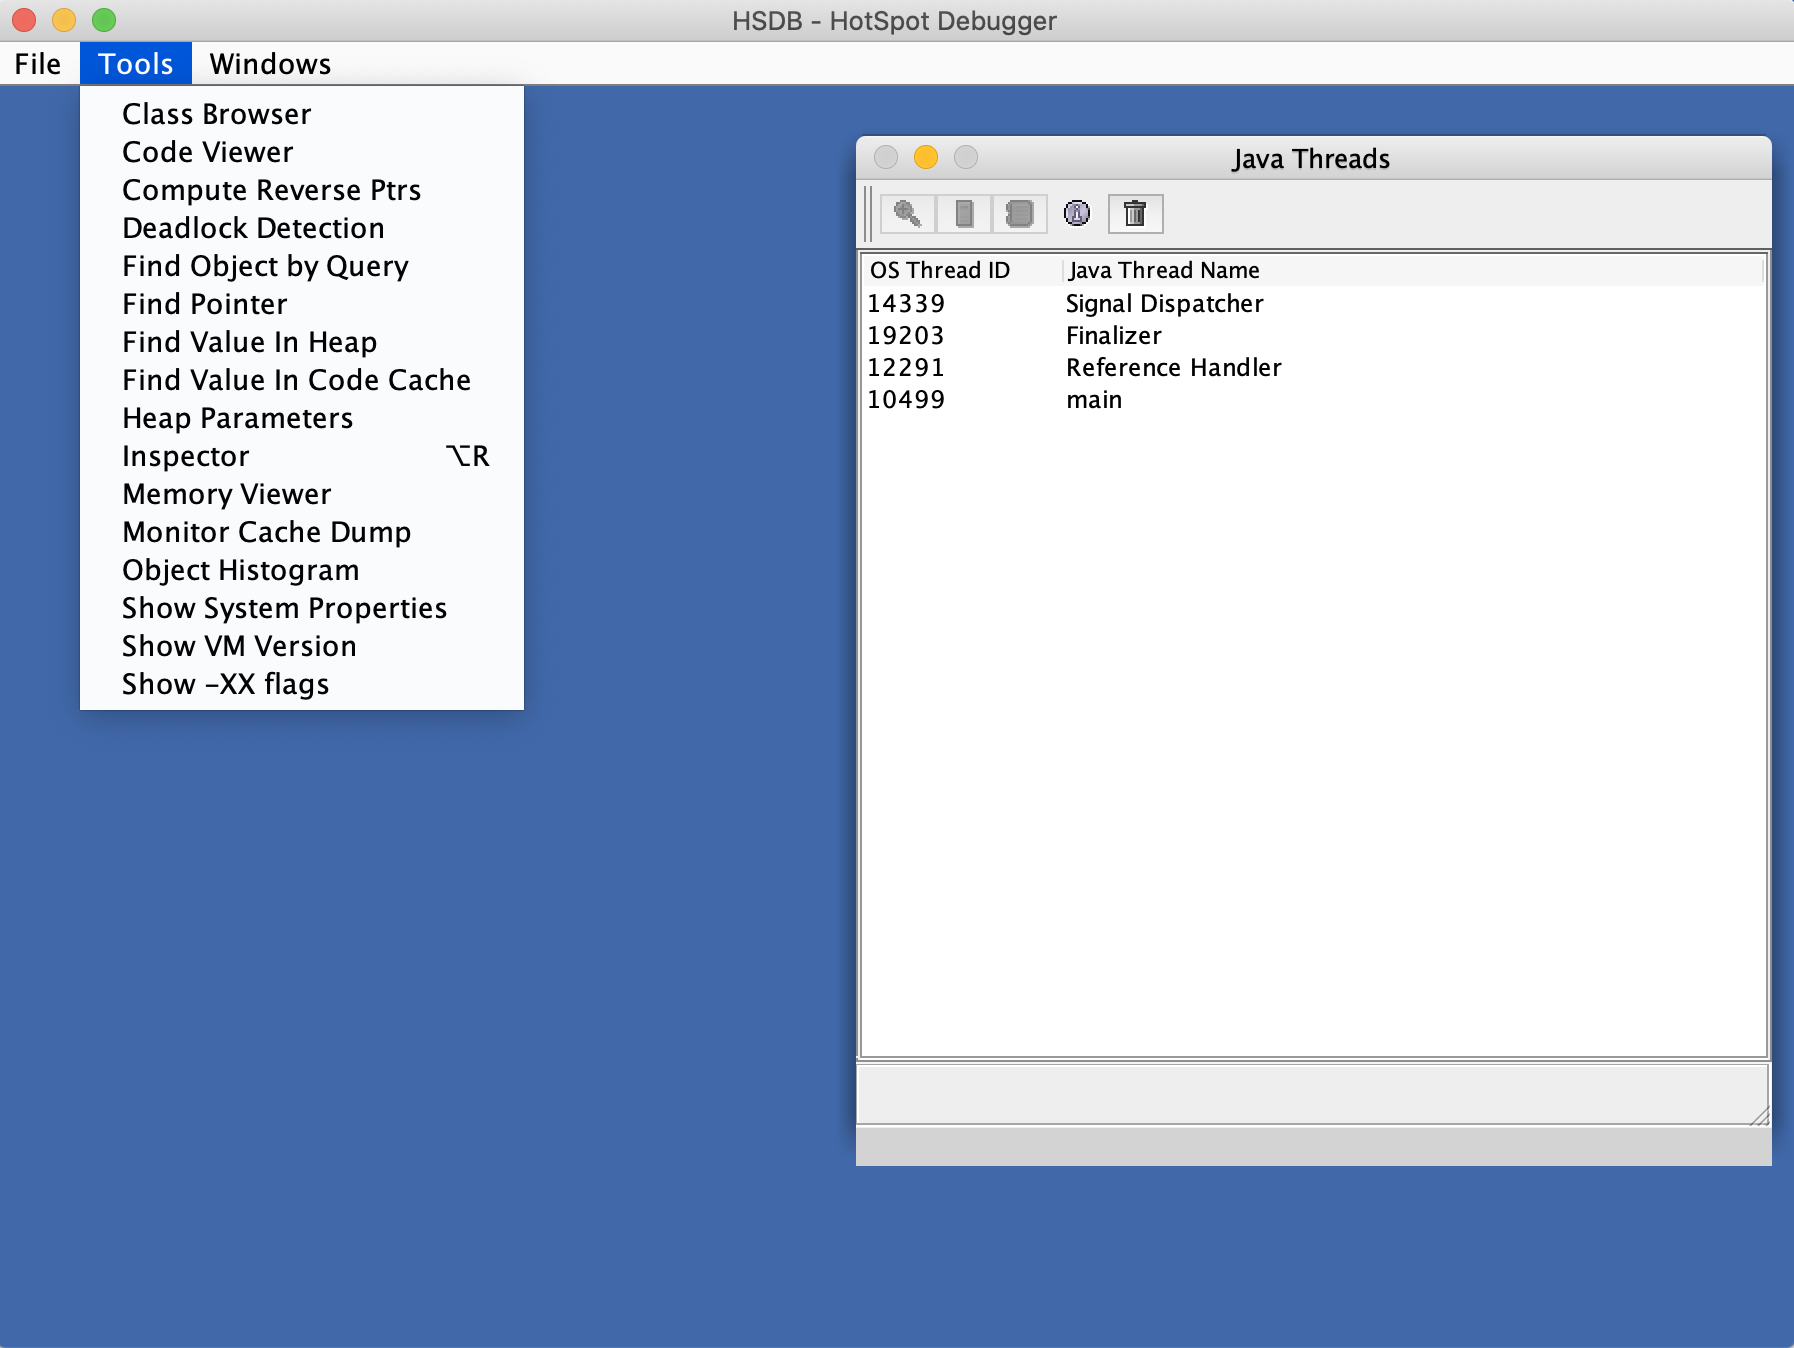This screenshot has width=1794, height=1348.
Task: Click the Show Thread Information icon
Action: (1077, 213)
